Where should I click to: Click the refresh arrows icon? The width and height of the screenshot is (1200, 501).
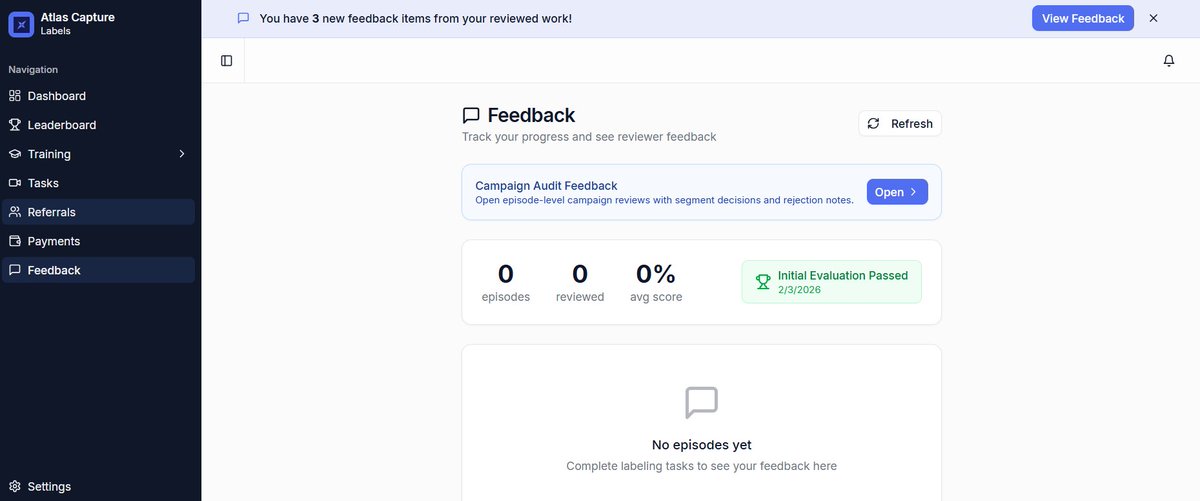pos(873,124)
